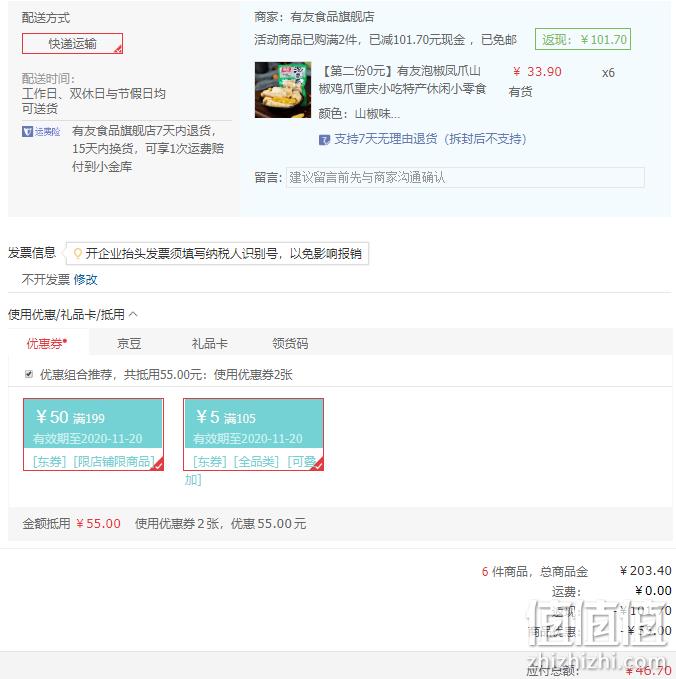Viewport: 676px width, 679px height.
Task: Click the product price ¥33.90
Action: point(537,72)
